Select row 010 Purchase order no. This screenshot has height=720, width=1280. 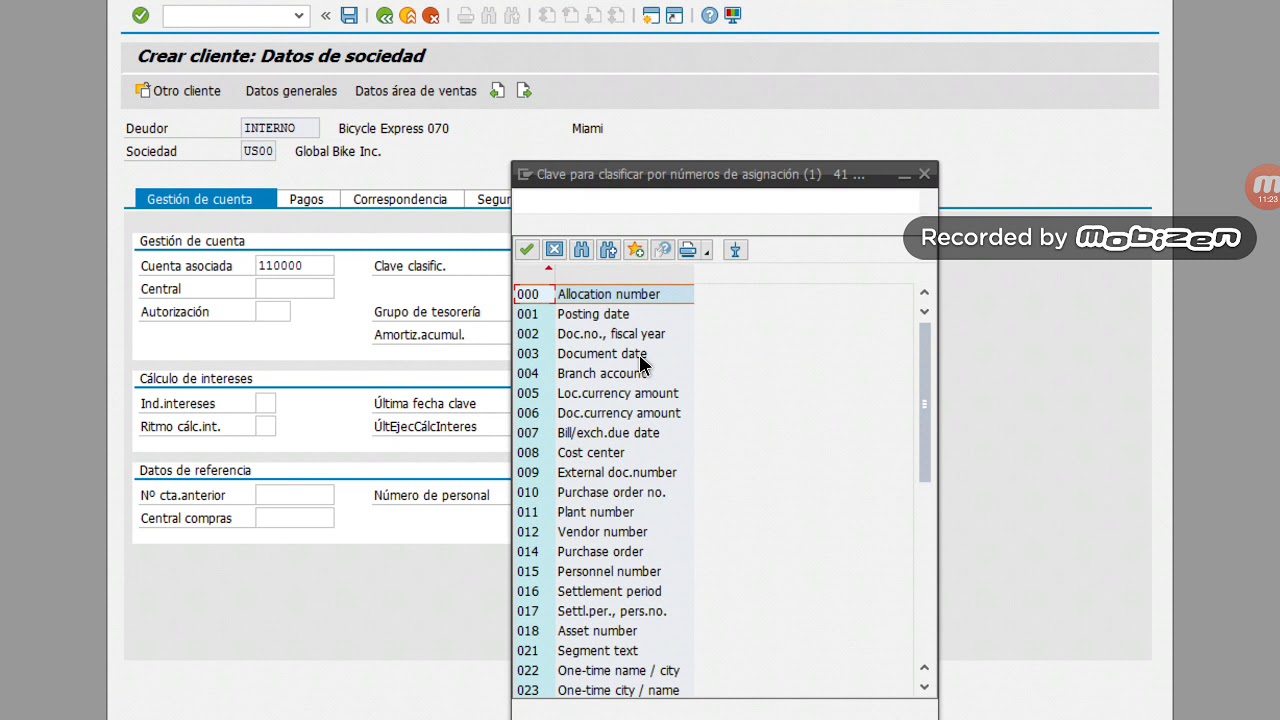click(x=604, y=492)
